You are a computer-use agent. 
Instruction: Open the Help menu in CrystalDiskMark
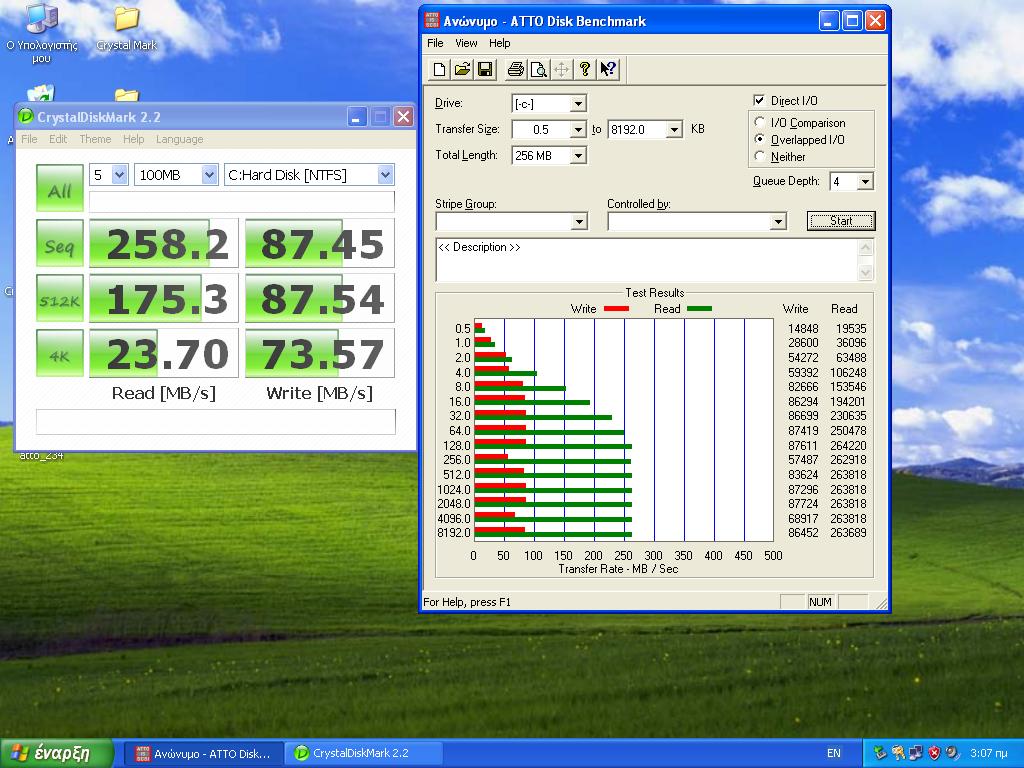(133, 139)
